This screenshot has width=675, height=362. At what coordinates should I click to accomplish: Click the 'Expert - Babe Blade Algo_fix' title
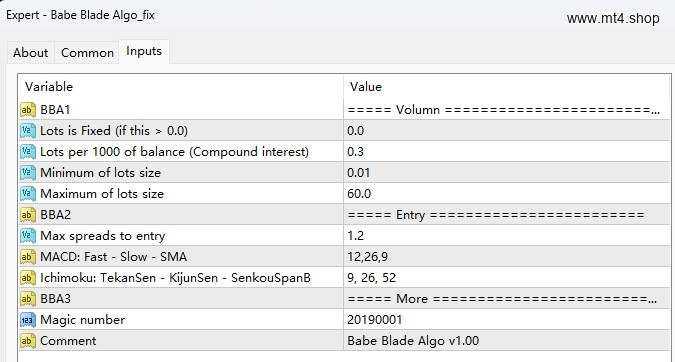tap(80, 15)
